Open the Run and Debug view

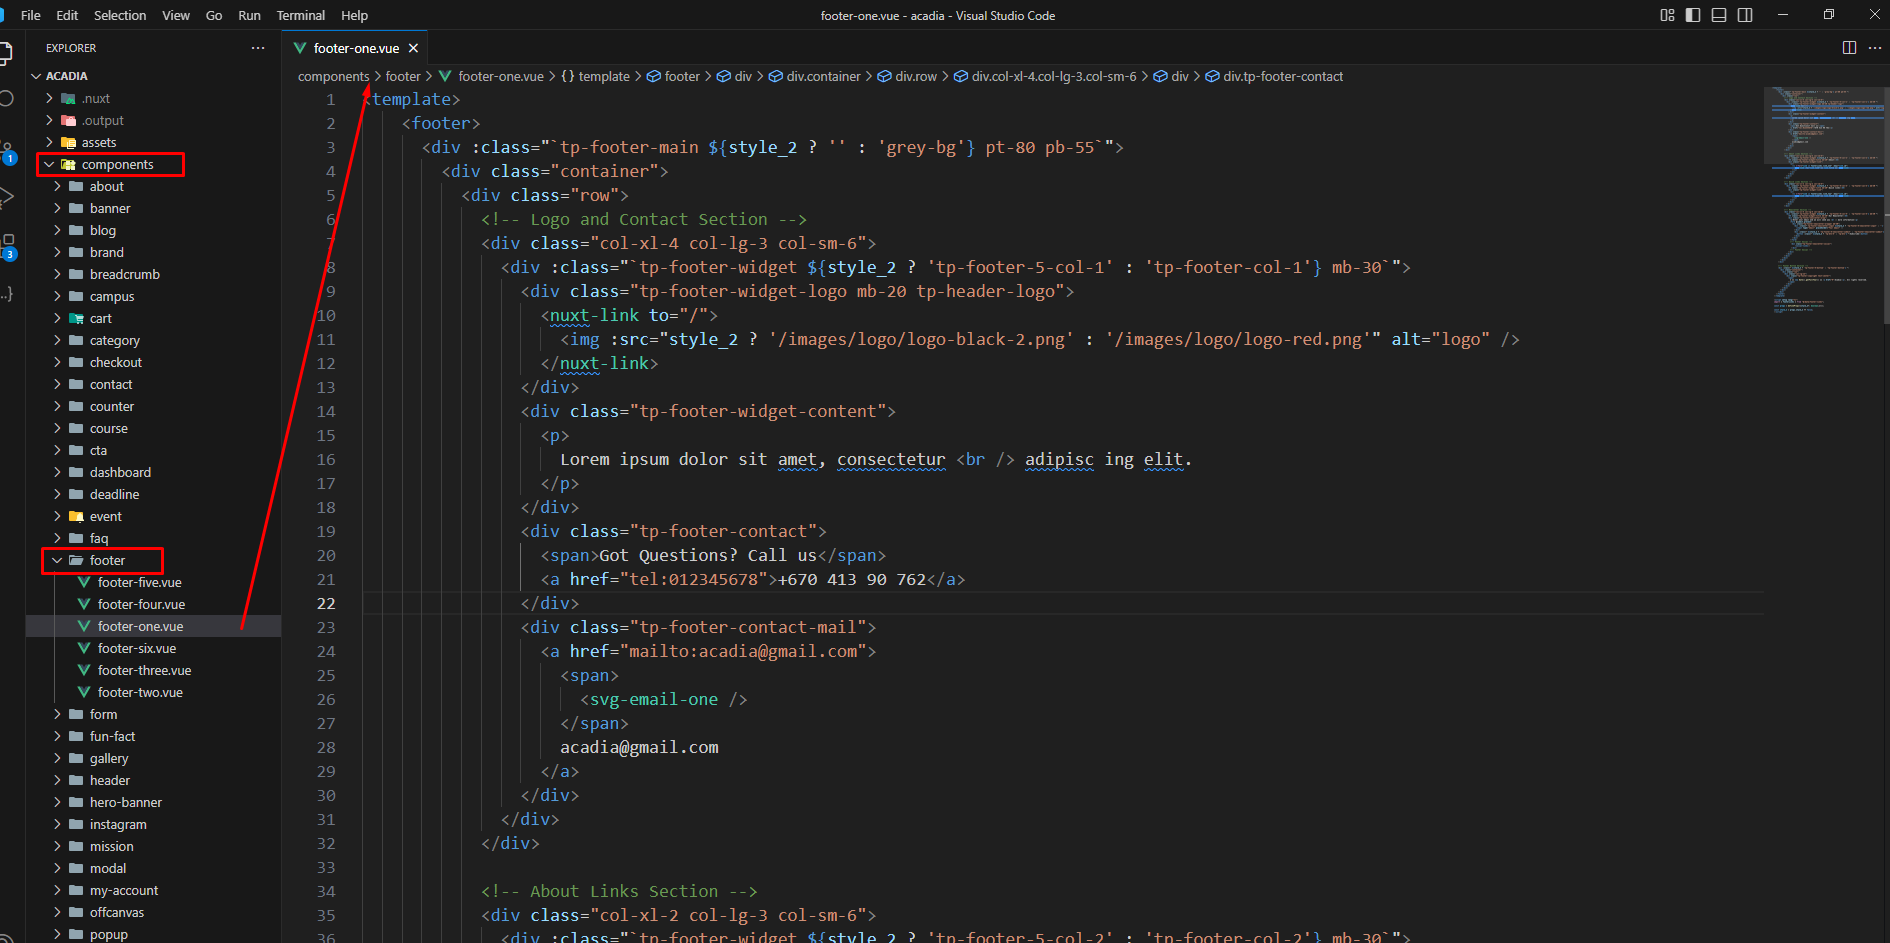[6, 197]
